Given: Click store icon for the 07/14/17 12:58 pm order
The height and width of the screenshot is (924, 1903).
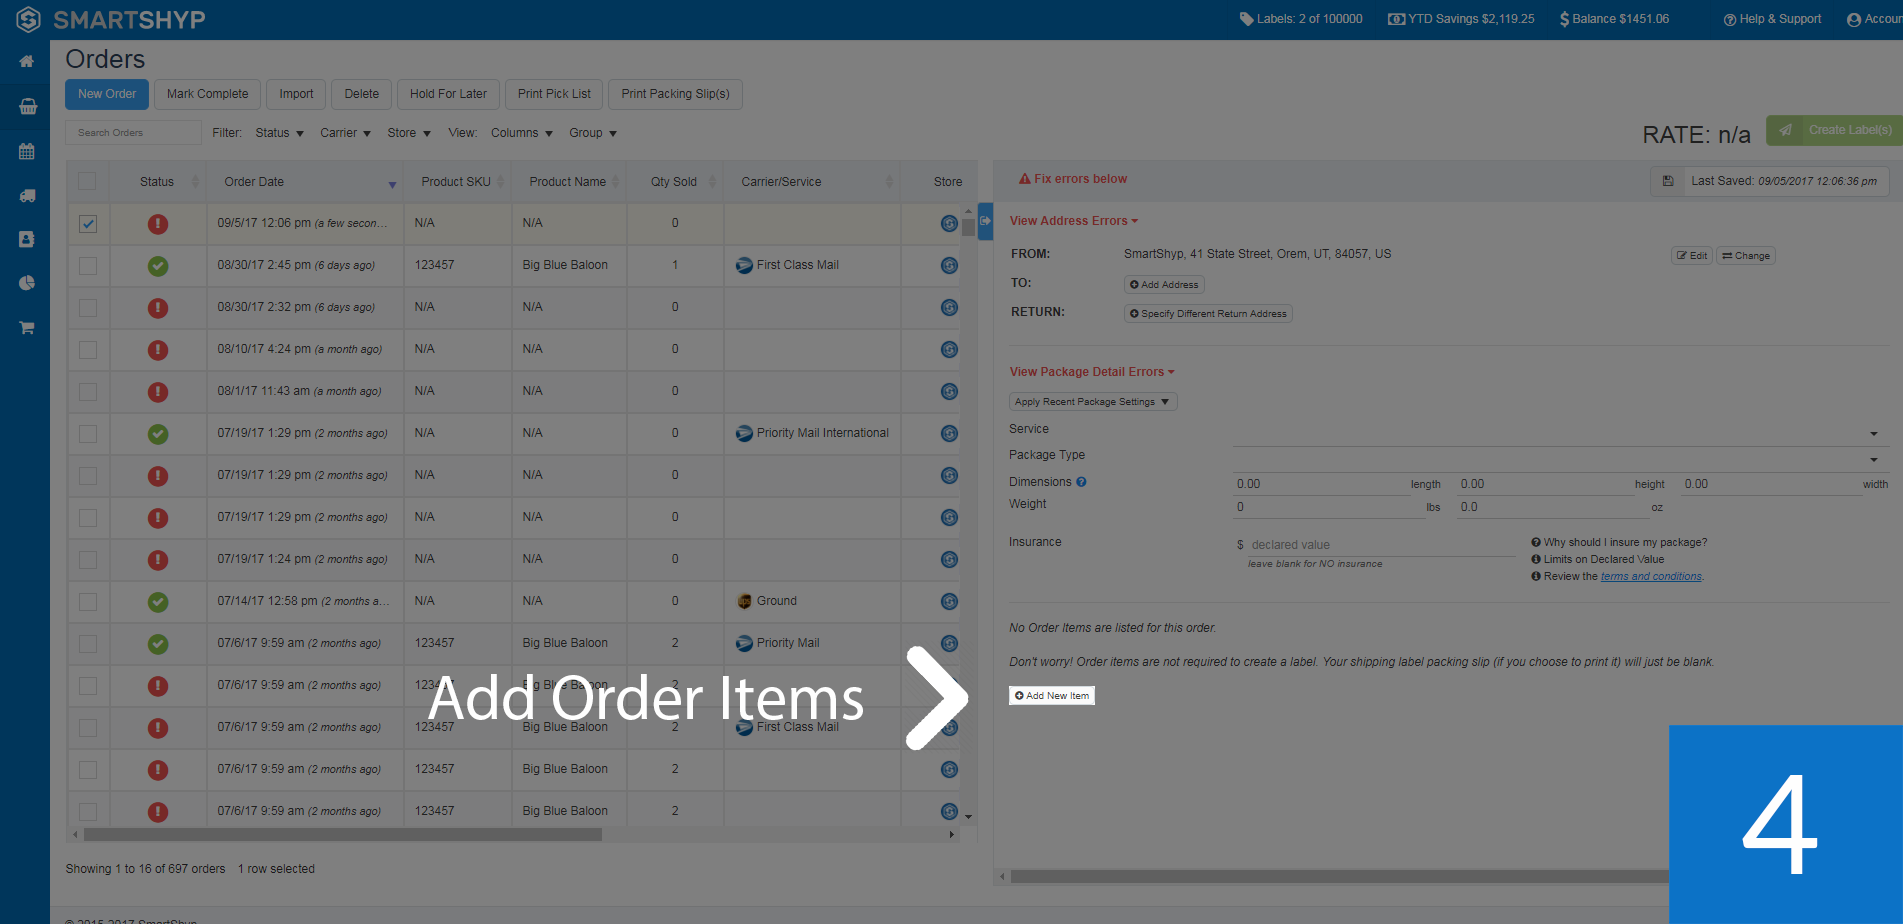Looking at the screenshot, I should (949, 601).
